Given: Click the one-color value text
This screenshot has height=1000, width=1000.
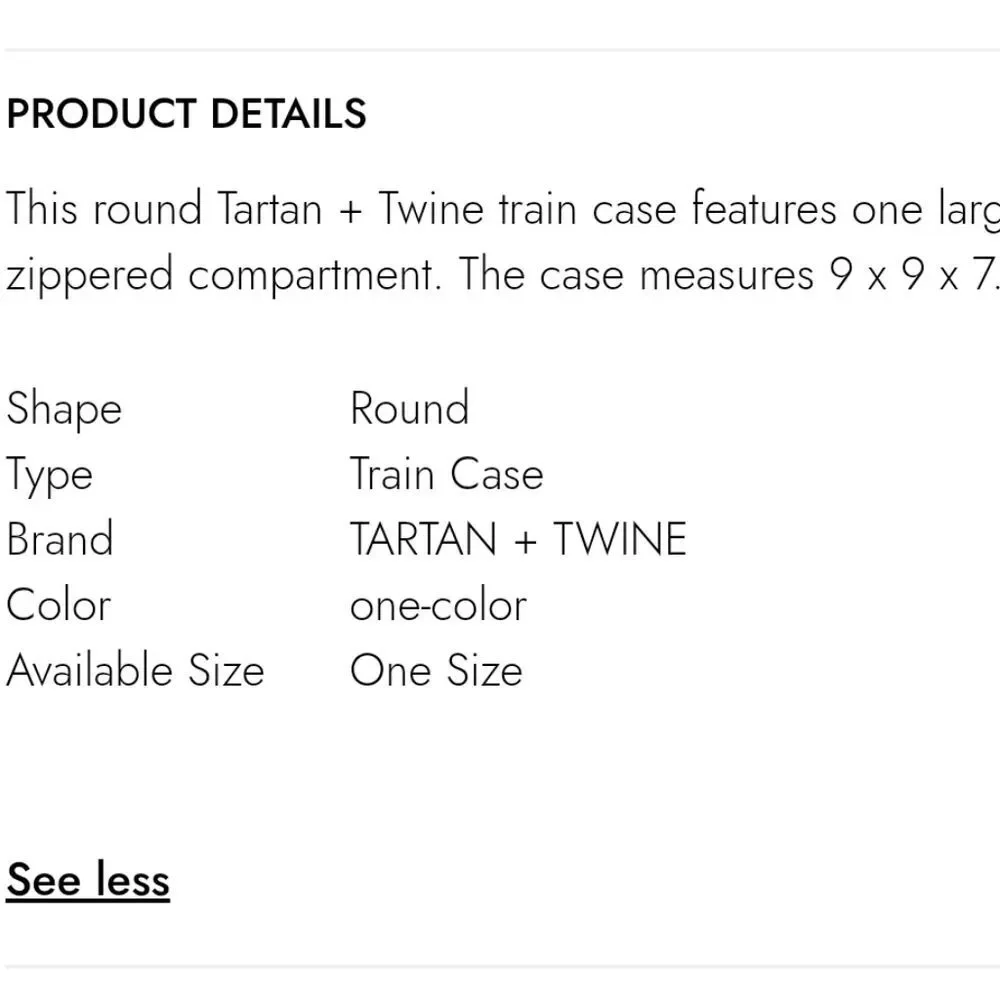Looking at the screenshot, I should (x=438, y=606).
